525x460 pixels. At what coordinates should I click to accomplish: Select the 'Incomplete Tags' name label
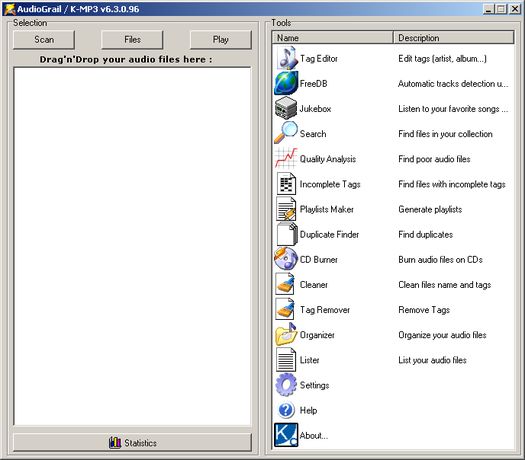point(330,184)
